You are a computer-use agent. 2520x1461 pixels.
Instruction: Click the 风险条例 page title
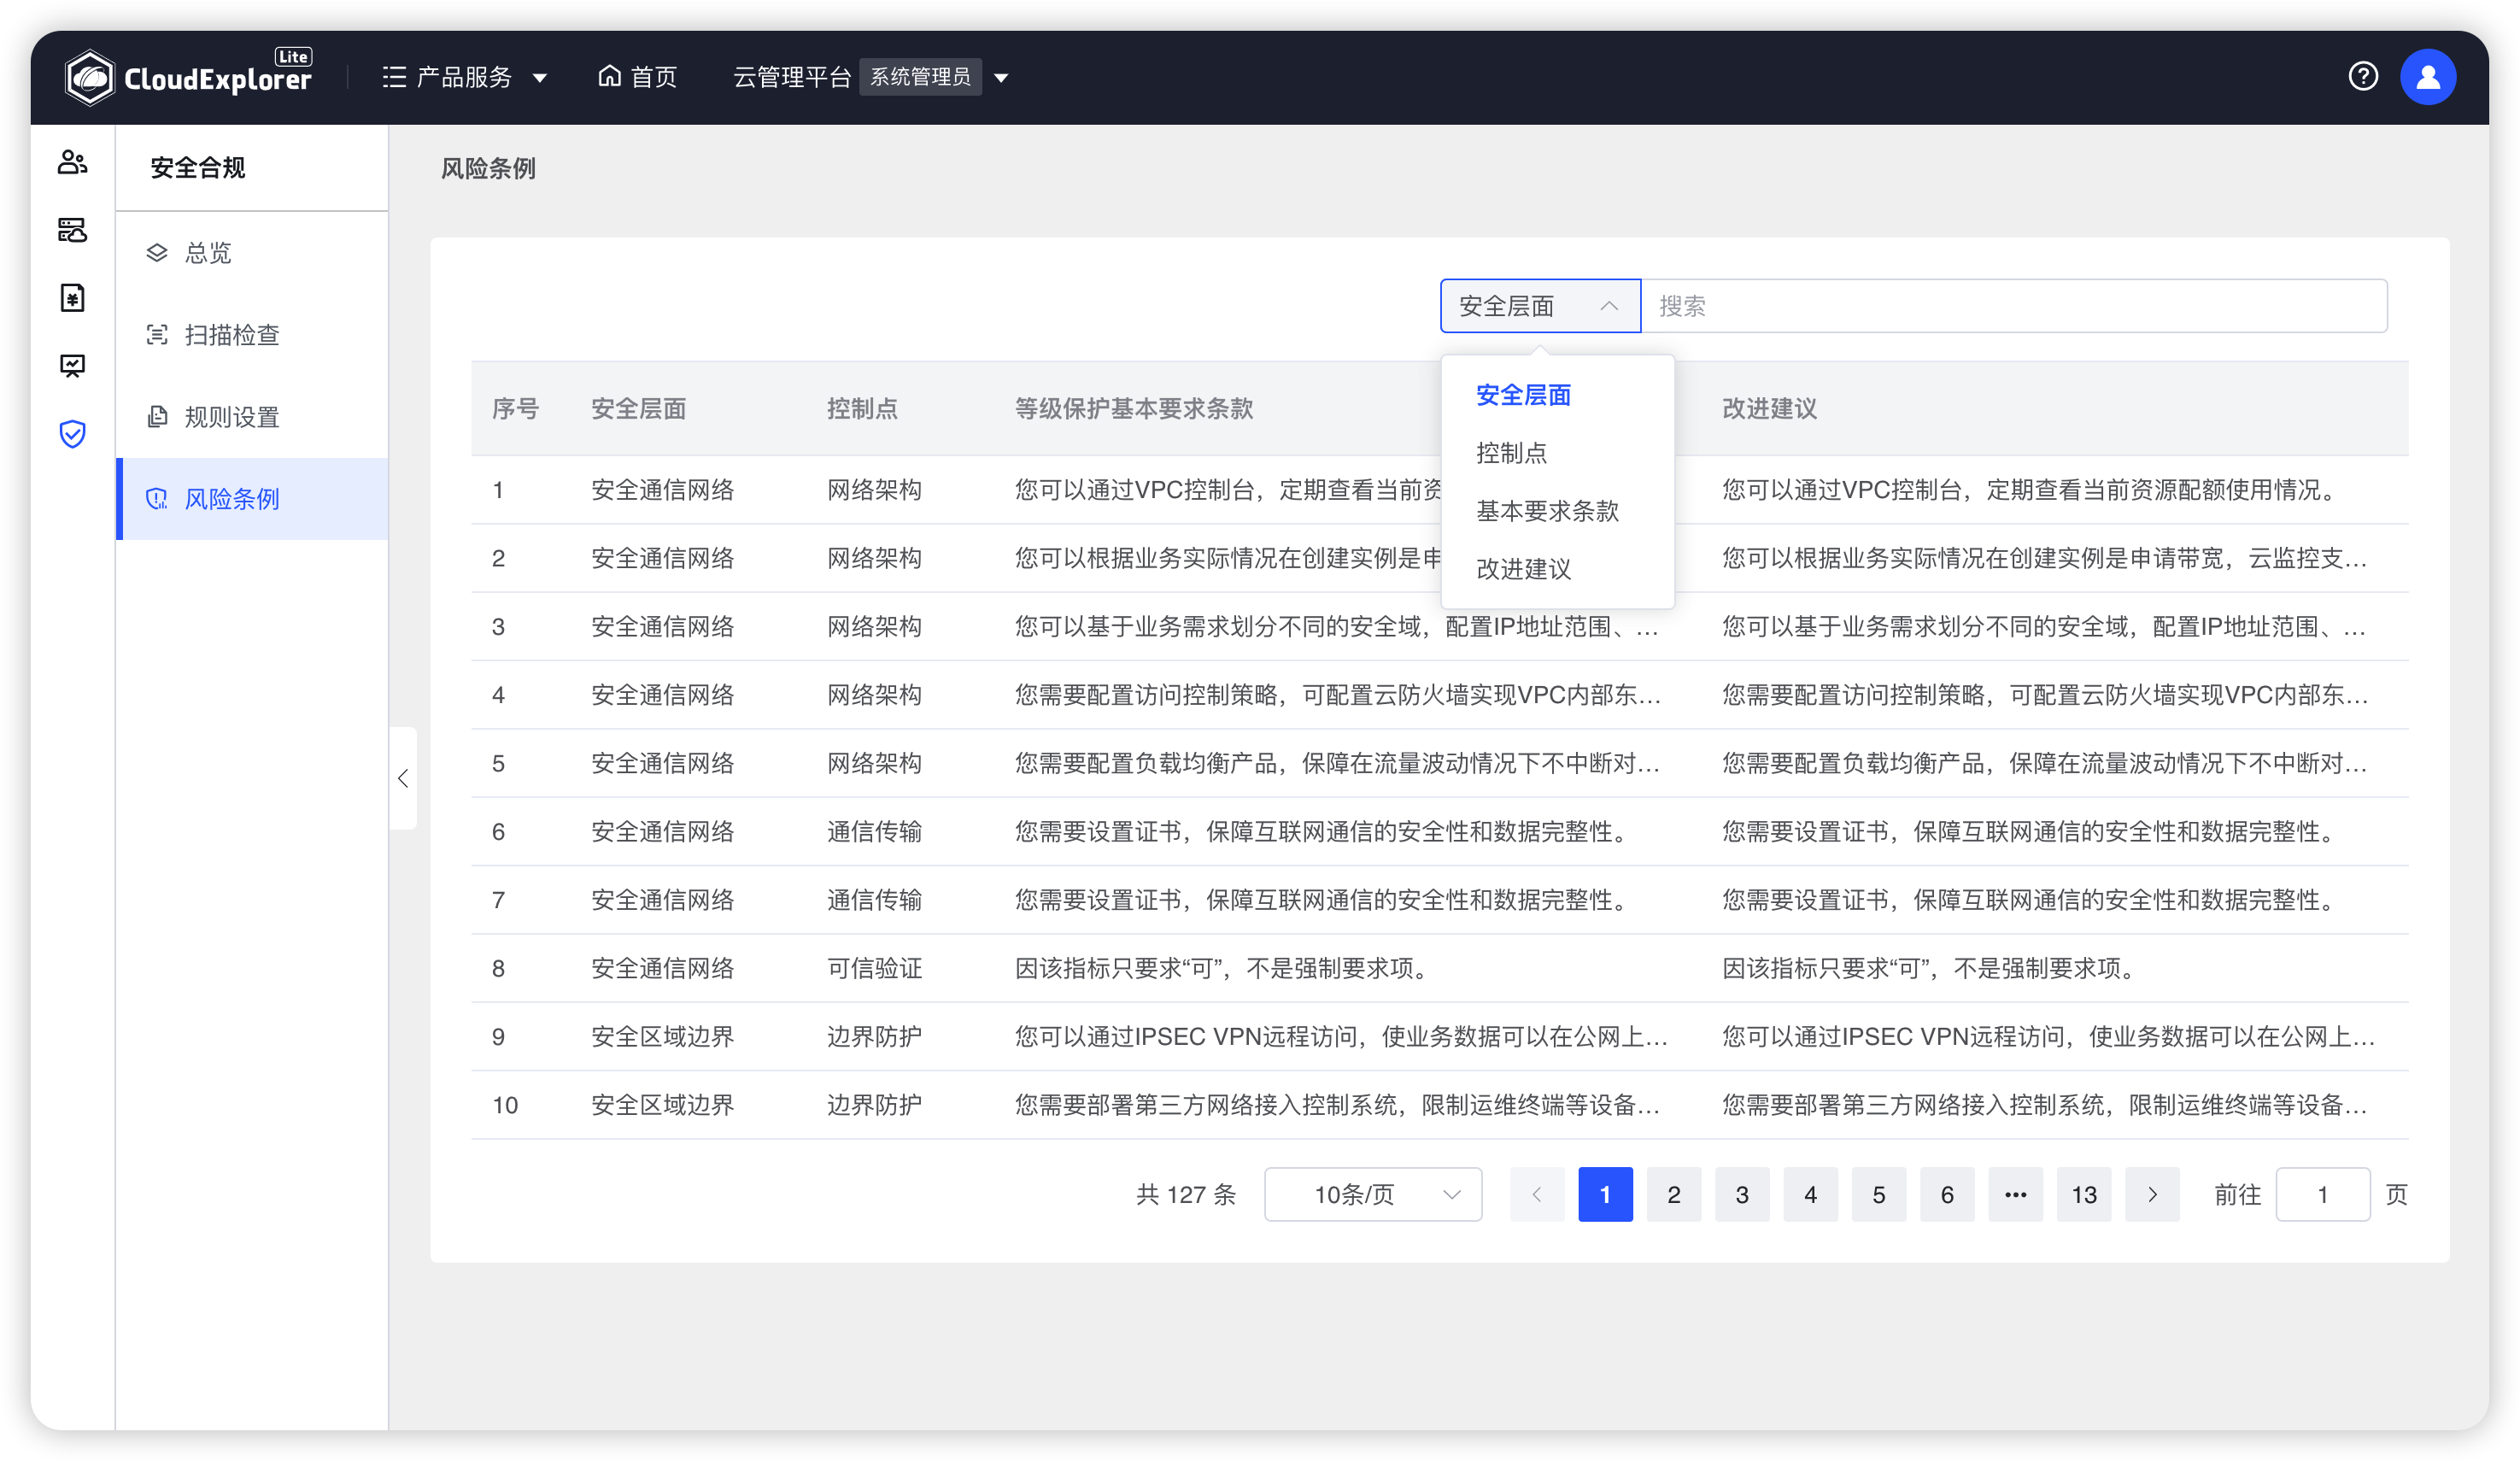coord(488,168)
